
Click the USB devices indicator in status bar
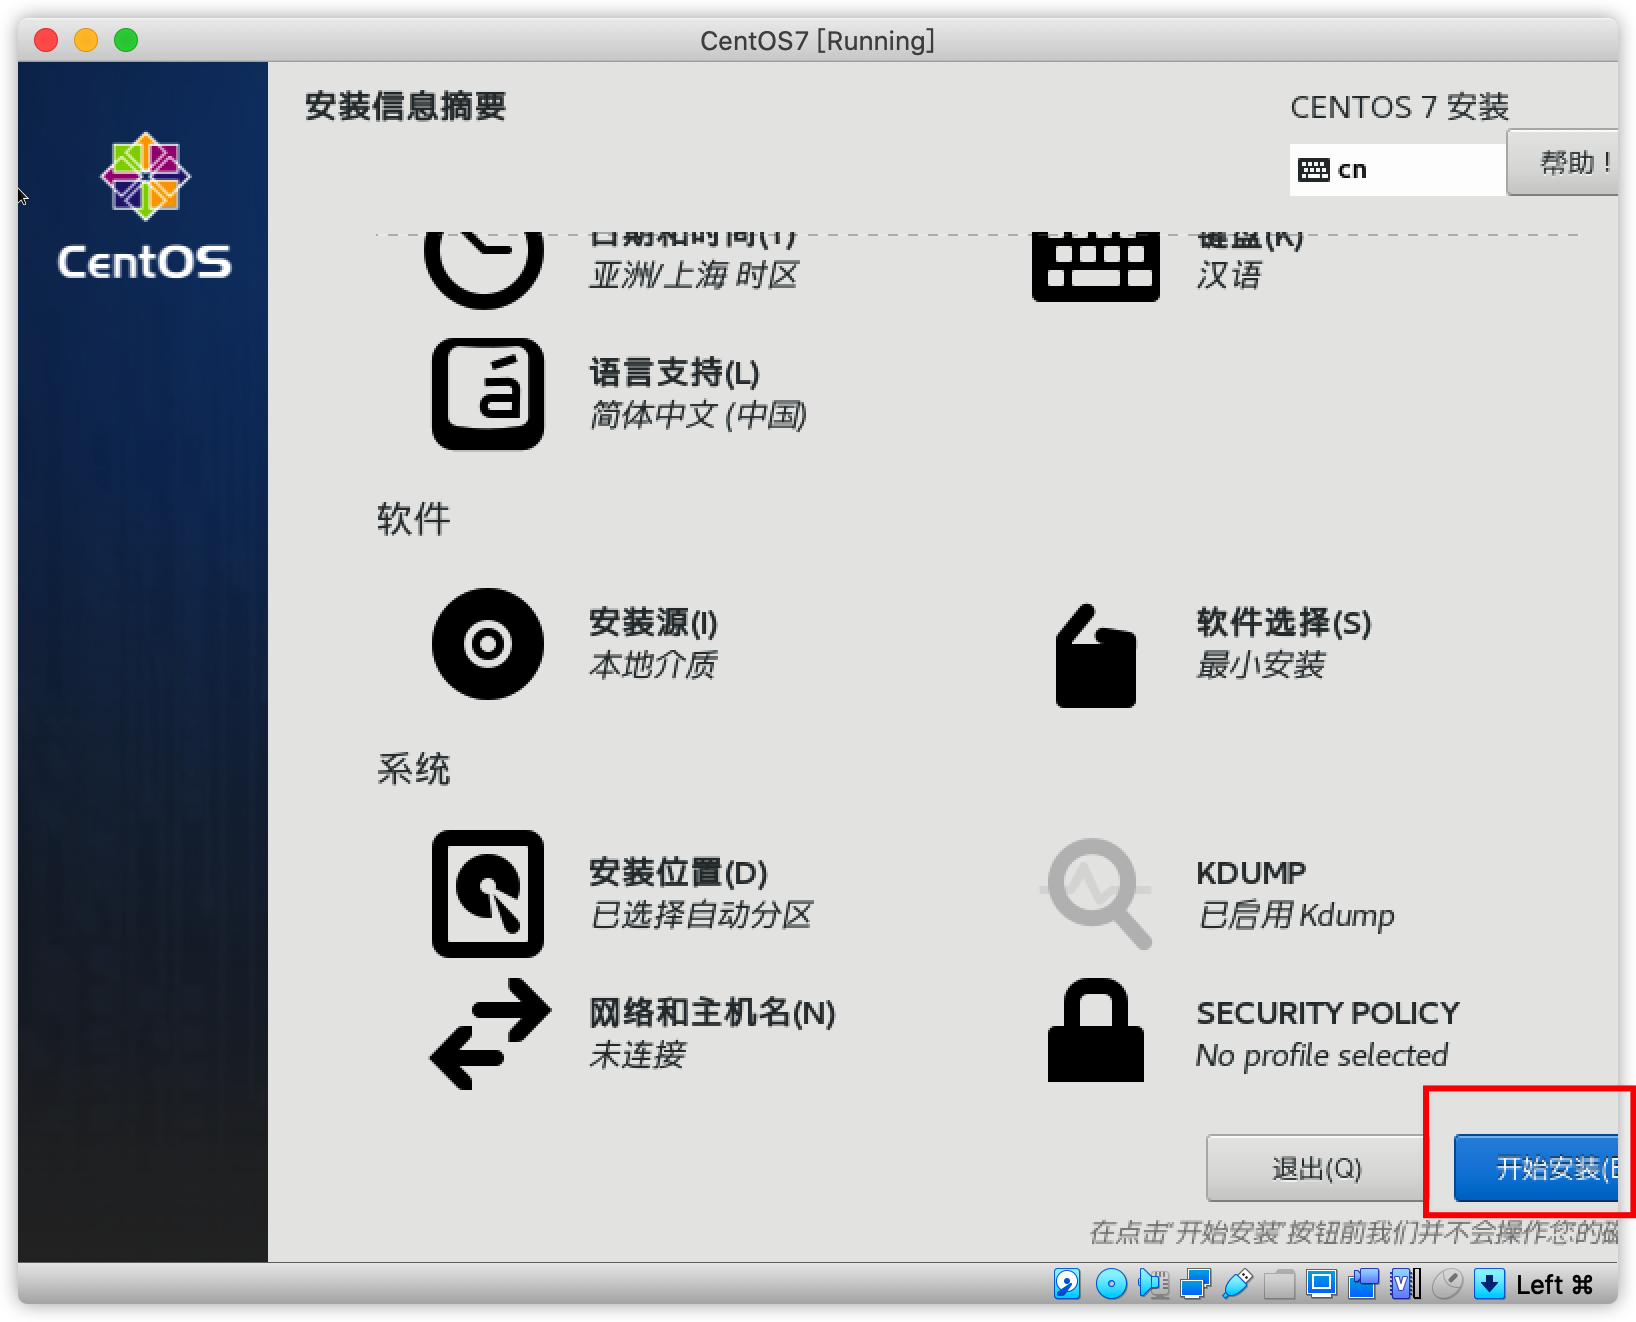point(1237,1284)
